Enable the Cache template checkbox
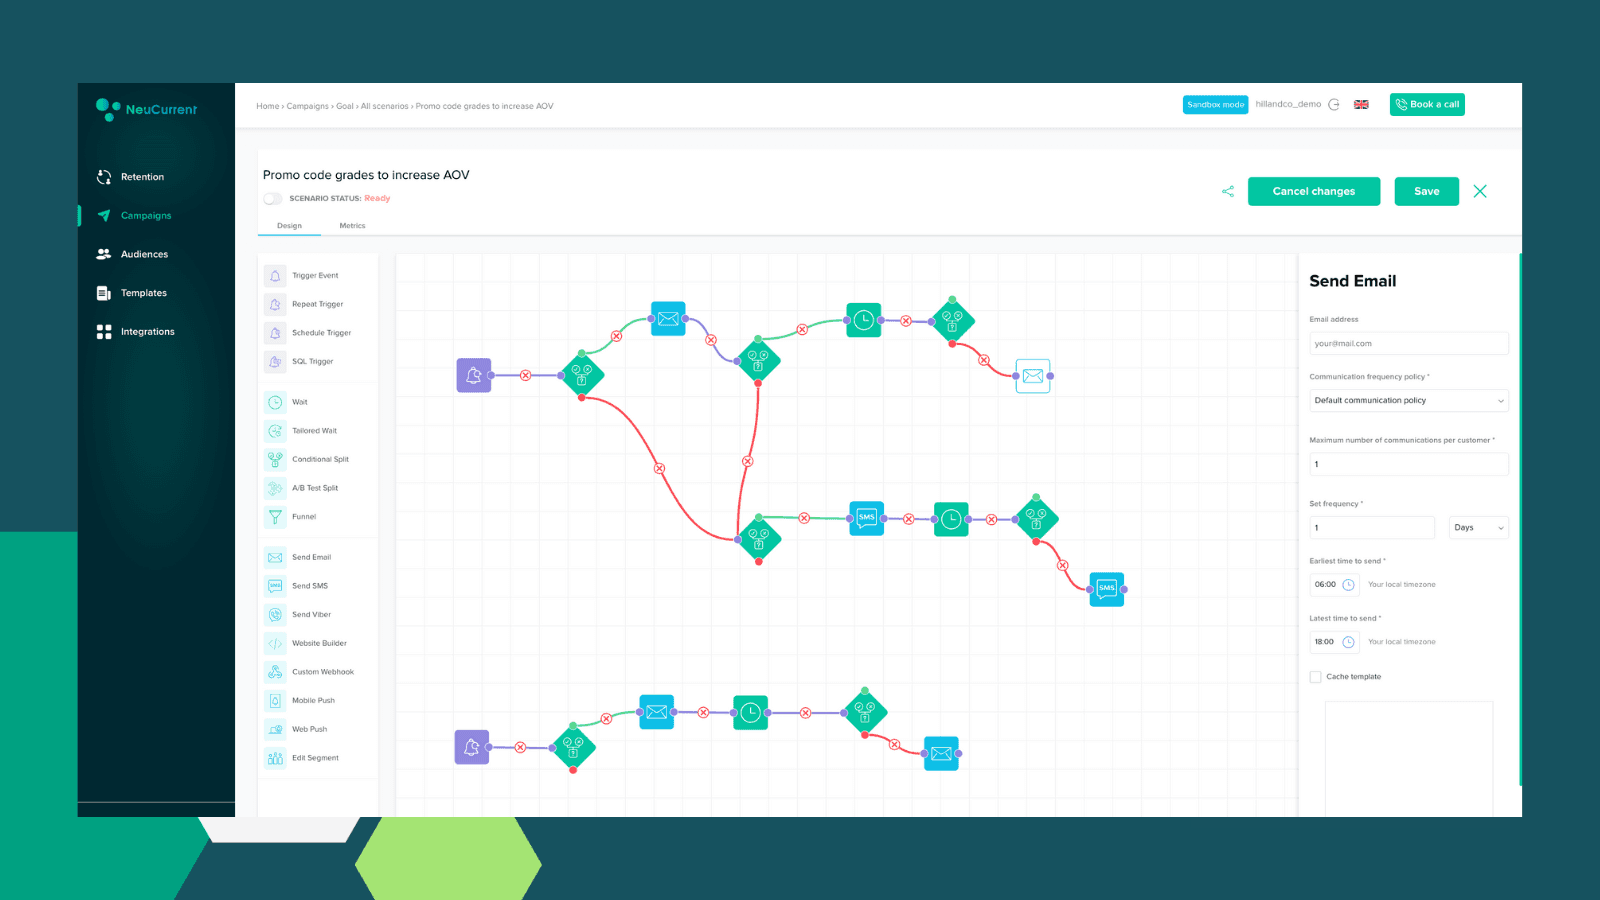Image resolution: width=1600 pixels, height=900 pixels. click(x=1316, y=677)
